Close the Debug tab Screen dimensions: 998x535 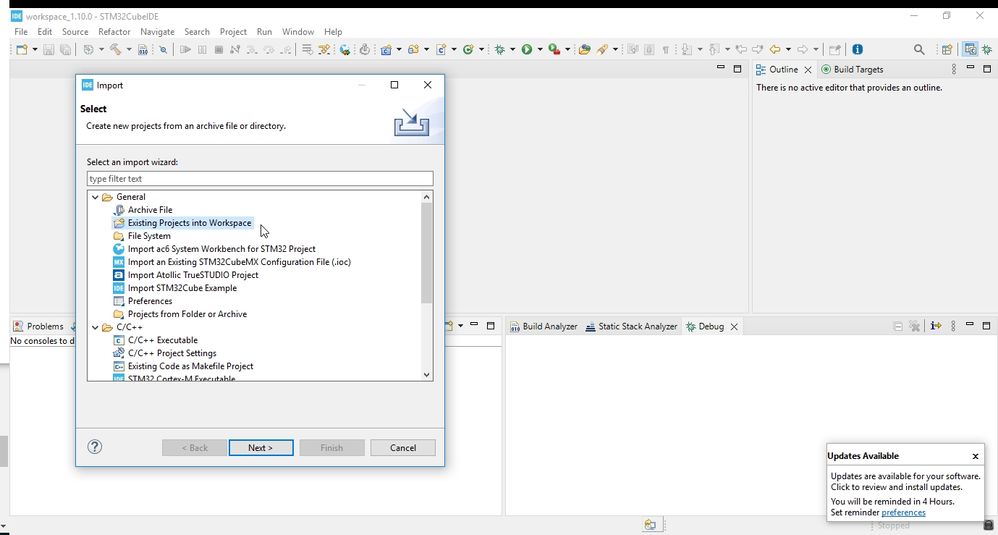tap(734, 326)
